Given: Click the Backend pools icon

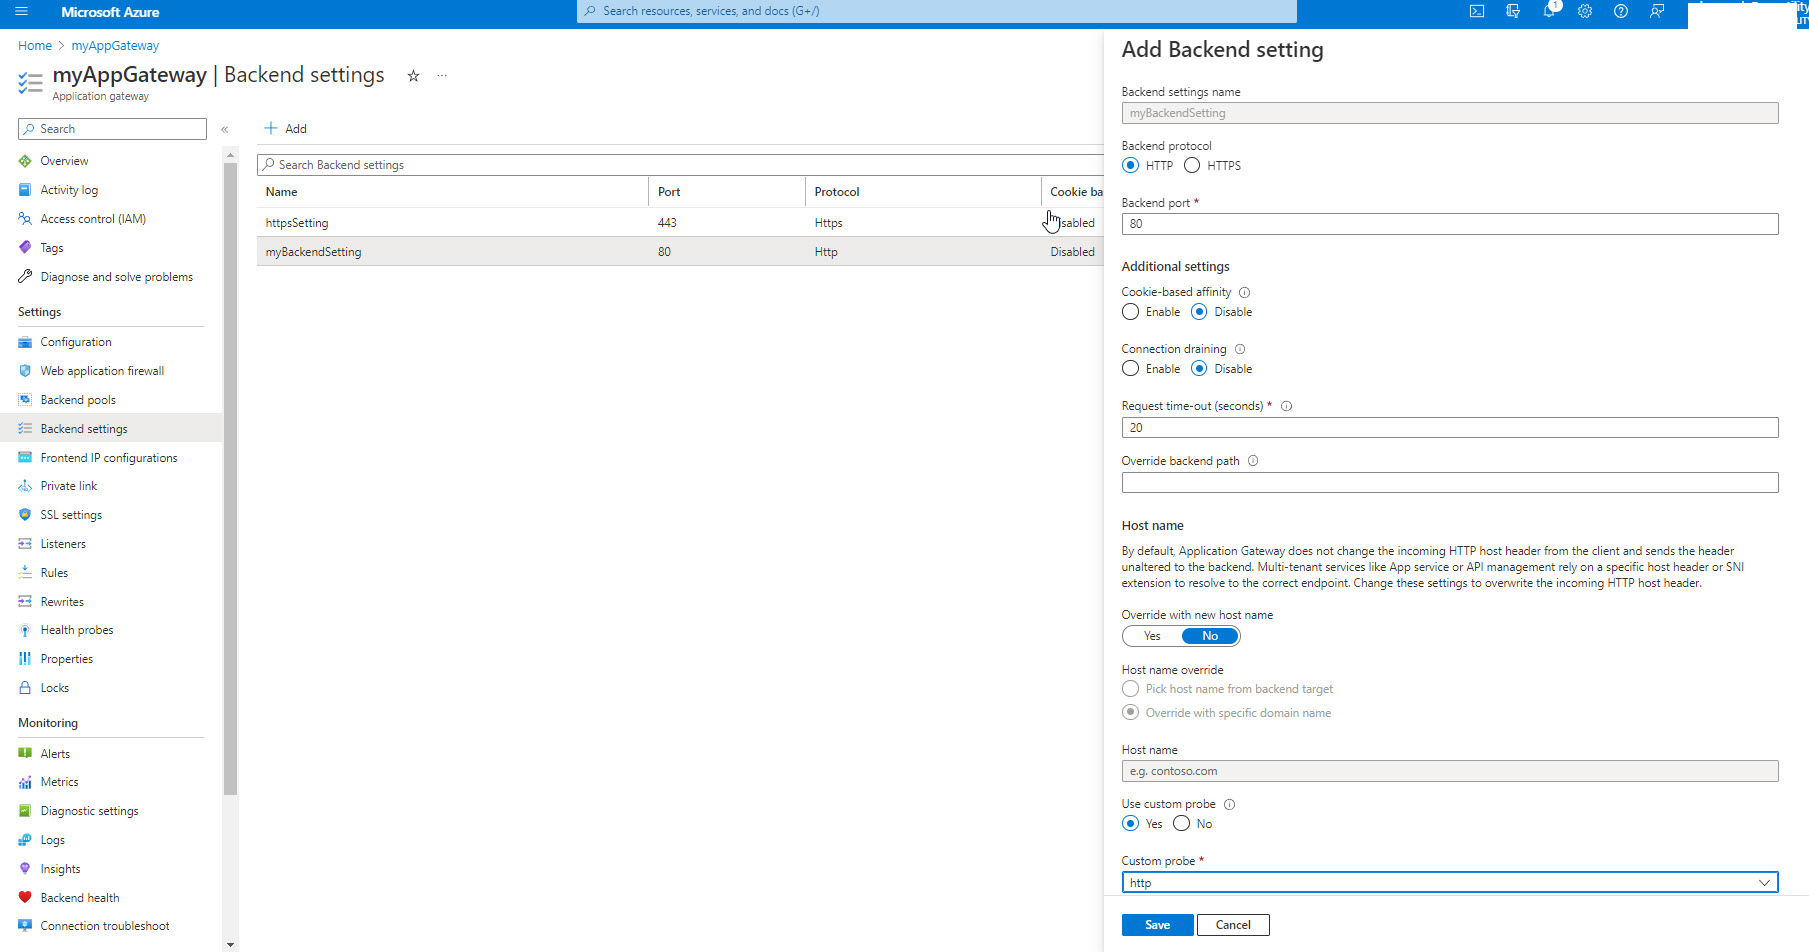Looking at the screenshot, I should (x=25, y=400).
